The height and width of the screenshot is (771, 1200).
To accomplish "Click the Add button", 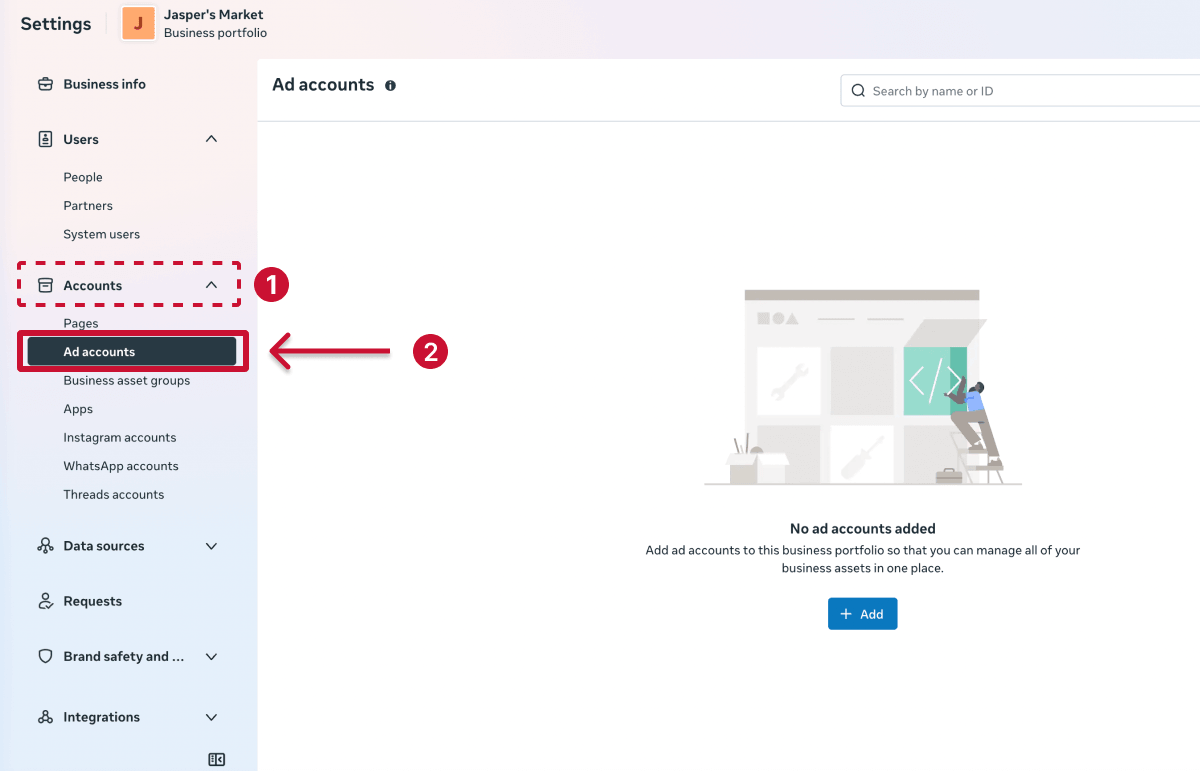I will 862,613.
